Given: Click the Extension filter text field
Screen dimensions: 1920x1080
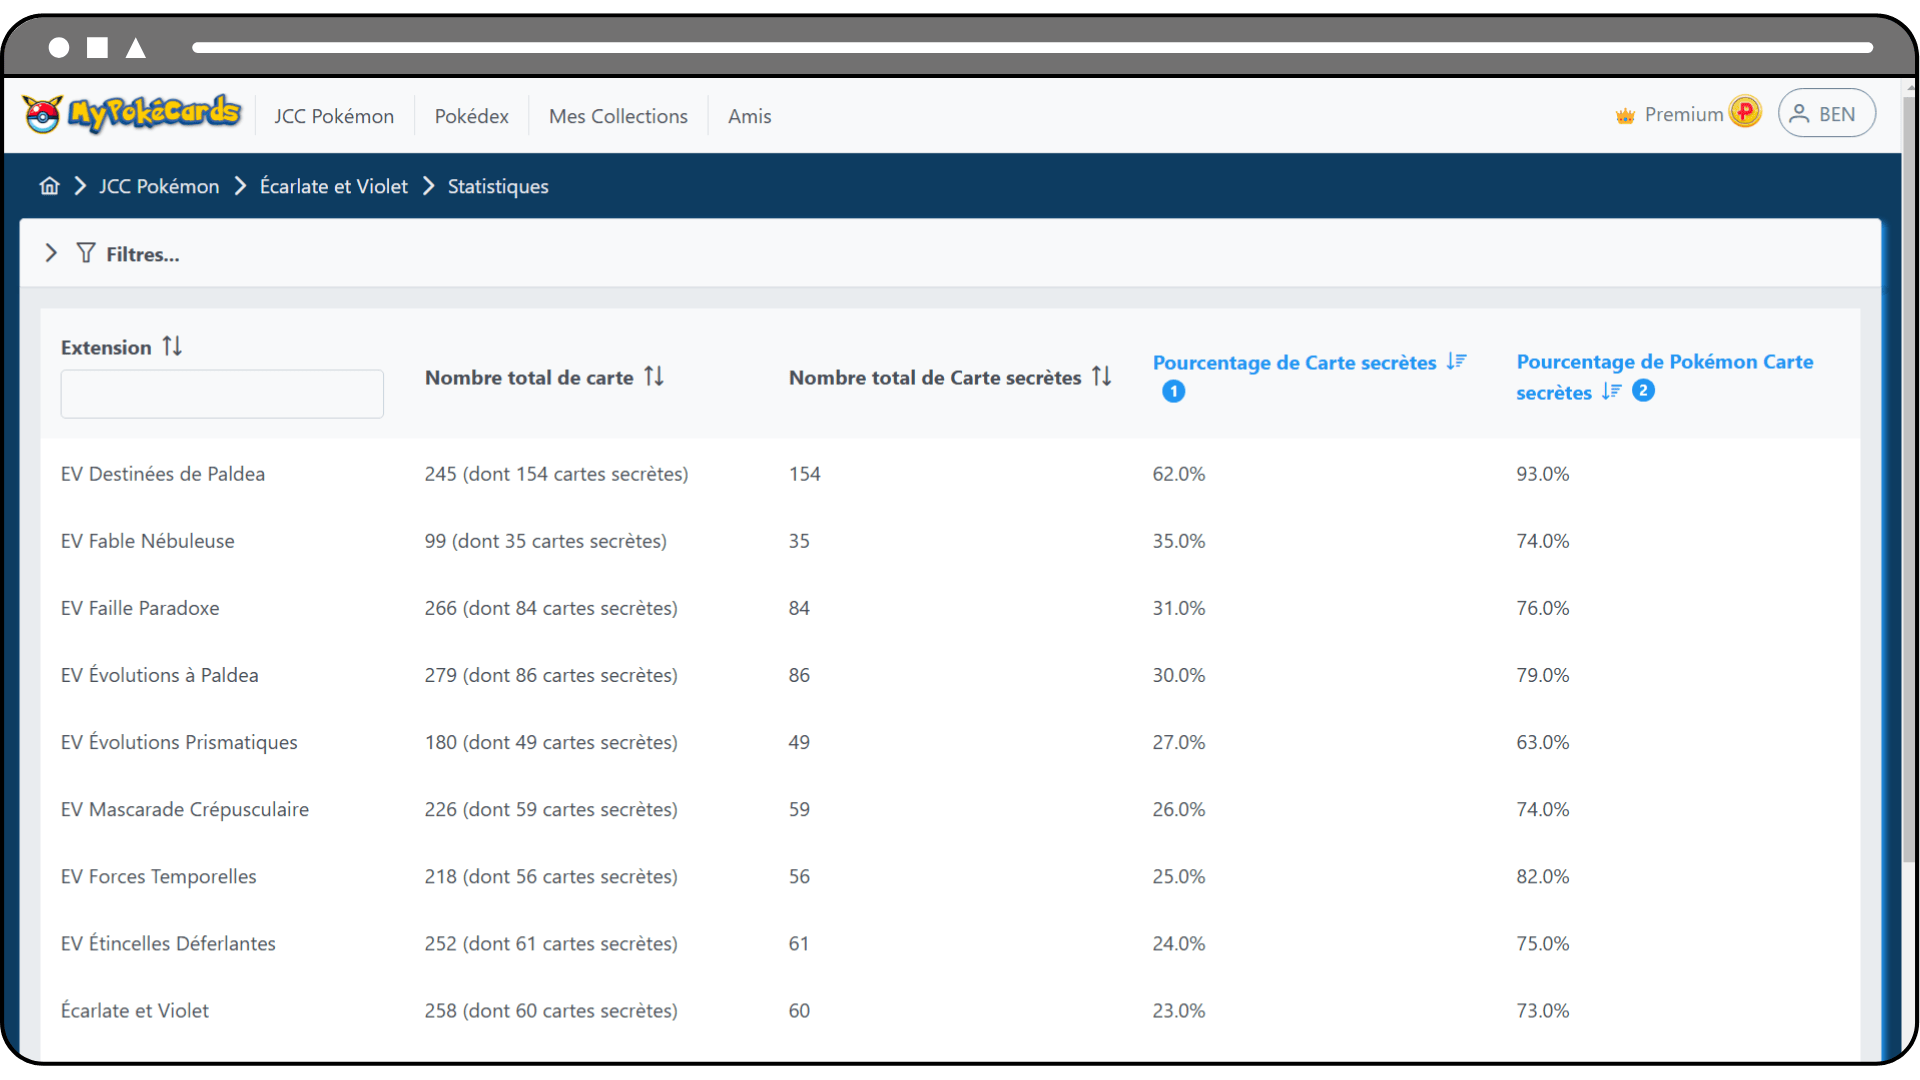Looking at the screenshot, I should (222, 394).
